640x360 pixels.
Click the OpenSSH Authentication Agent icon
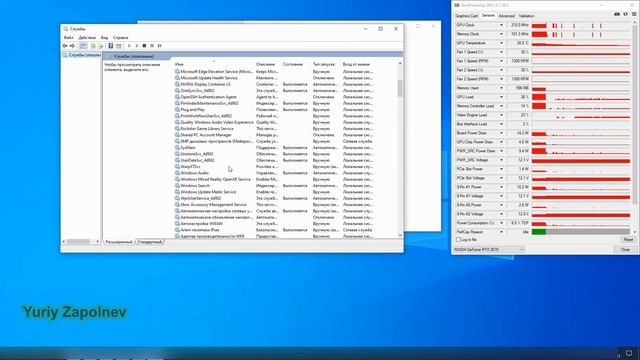pyautogui.click(x=177, y=97)
